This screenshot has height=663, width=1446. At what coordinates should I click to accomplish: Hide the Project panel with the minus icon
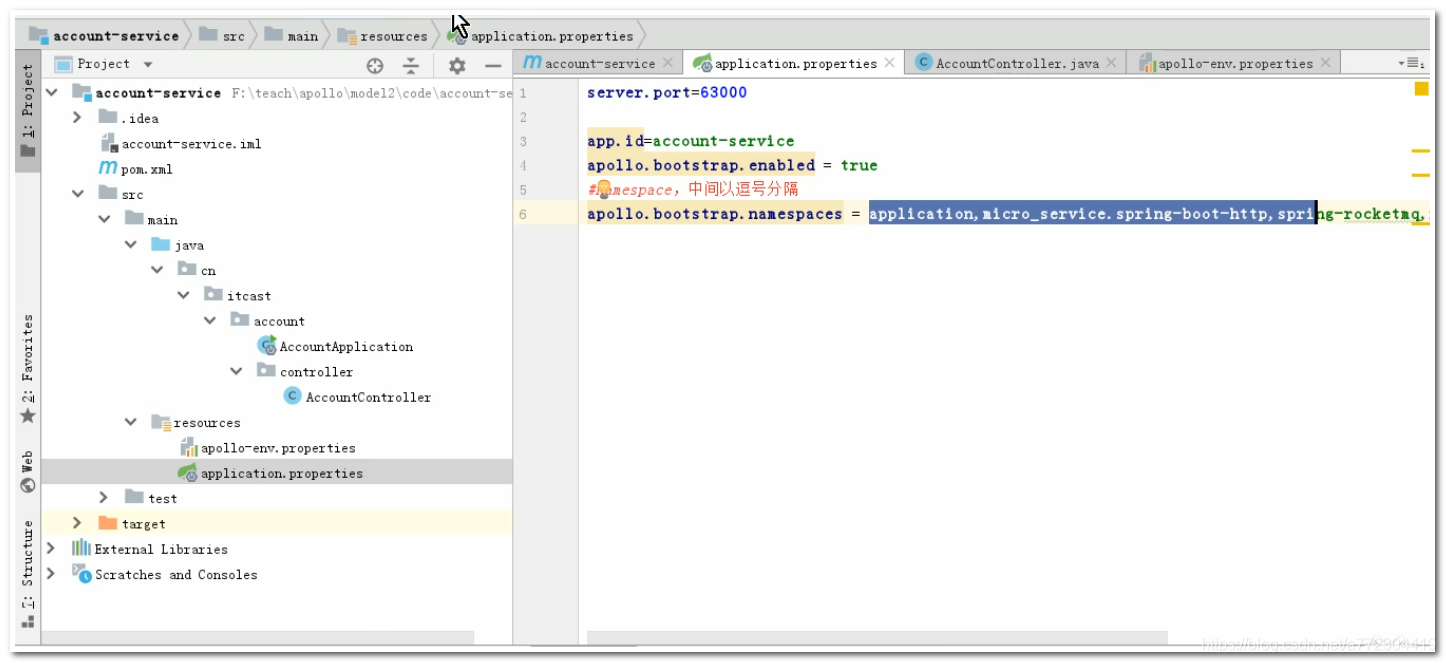(493, 63)
